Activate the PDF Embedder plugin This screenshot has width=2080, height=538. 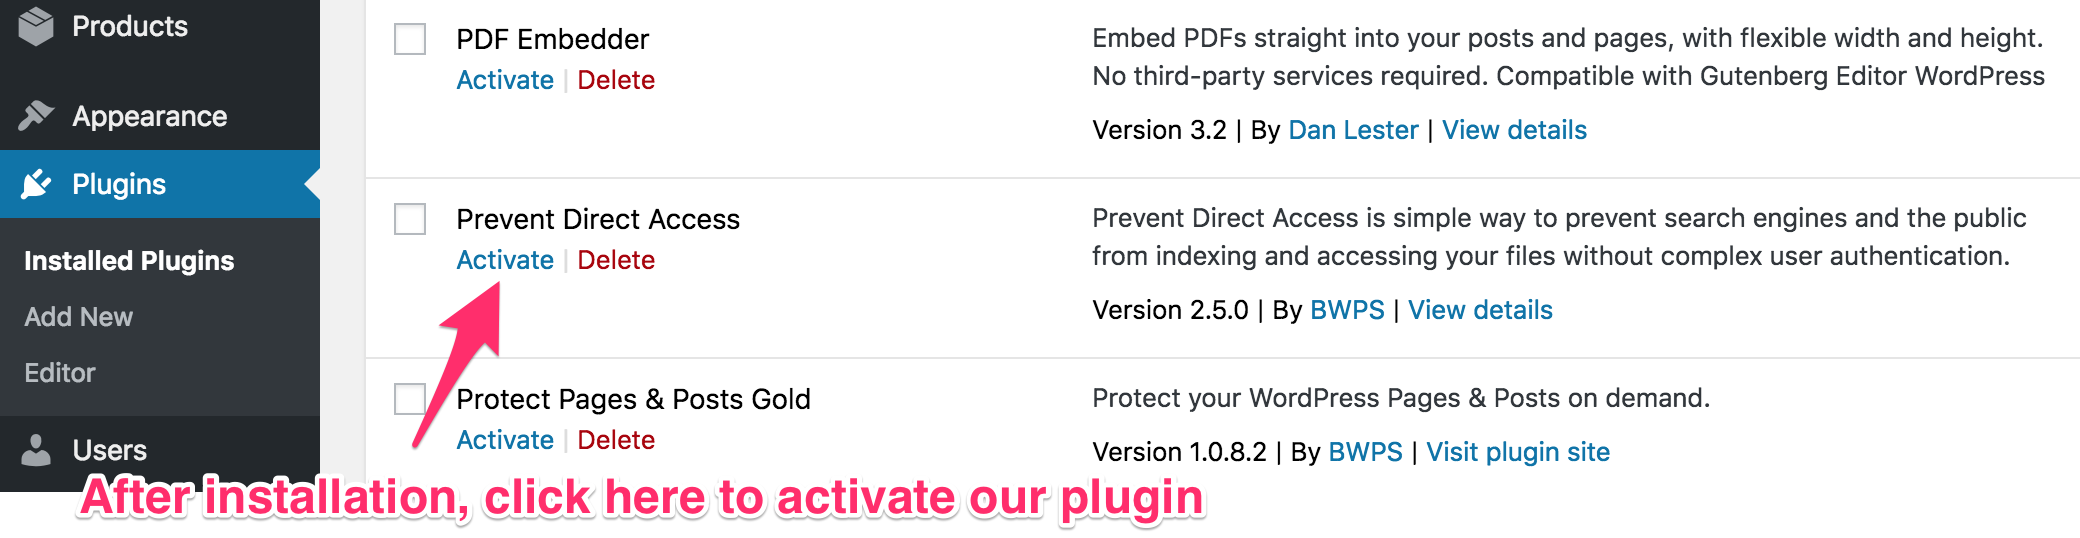pyautogui.click(x=505, y=80)
